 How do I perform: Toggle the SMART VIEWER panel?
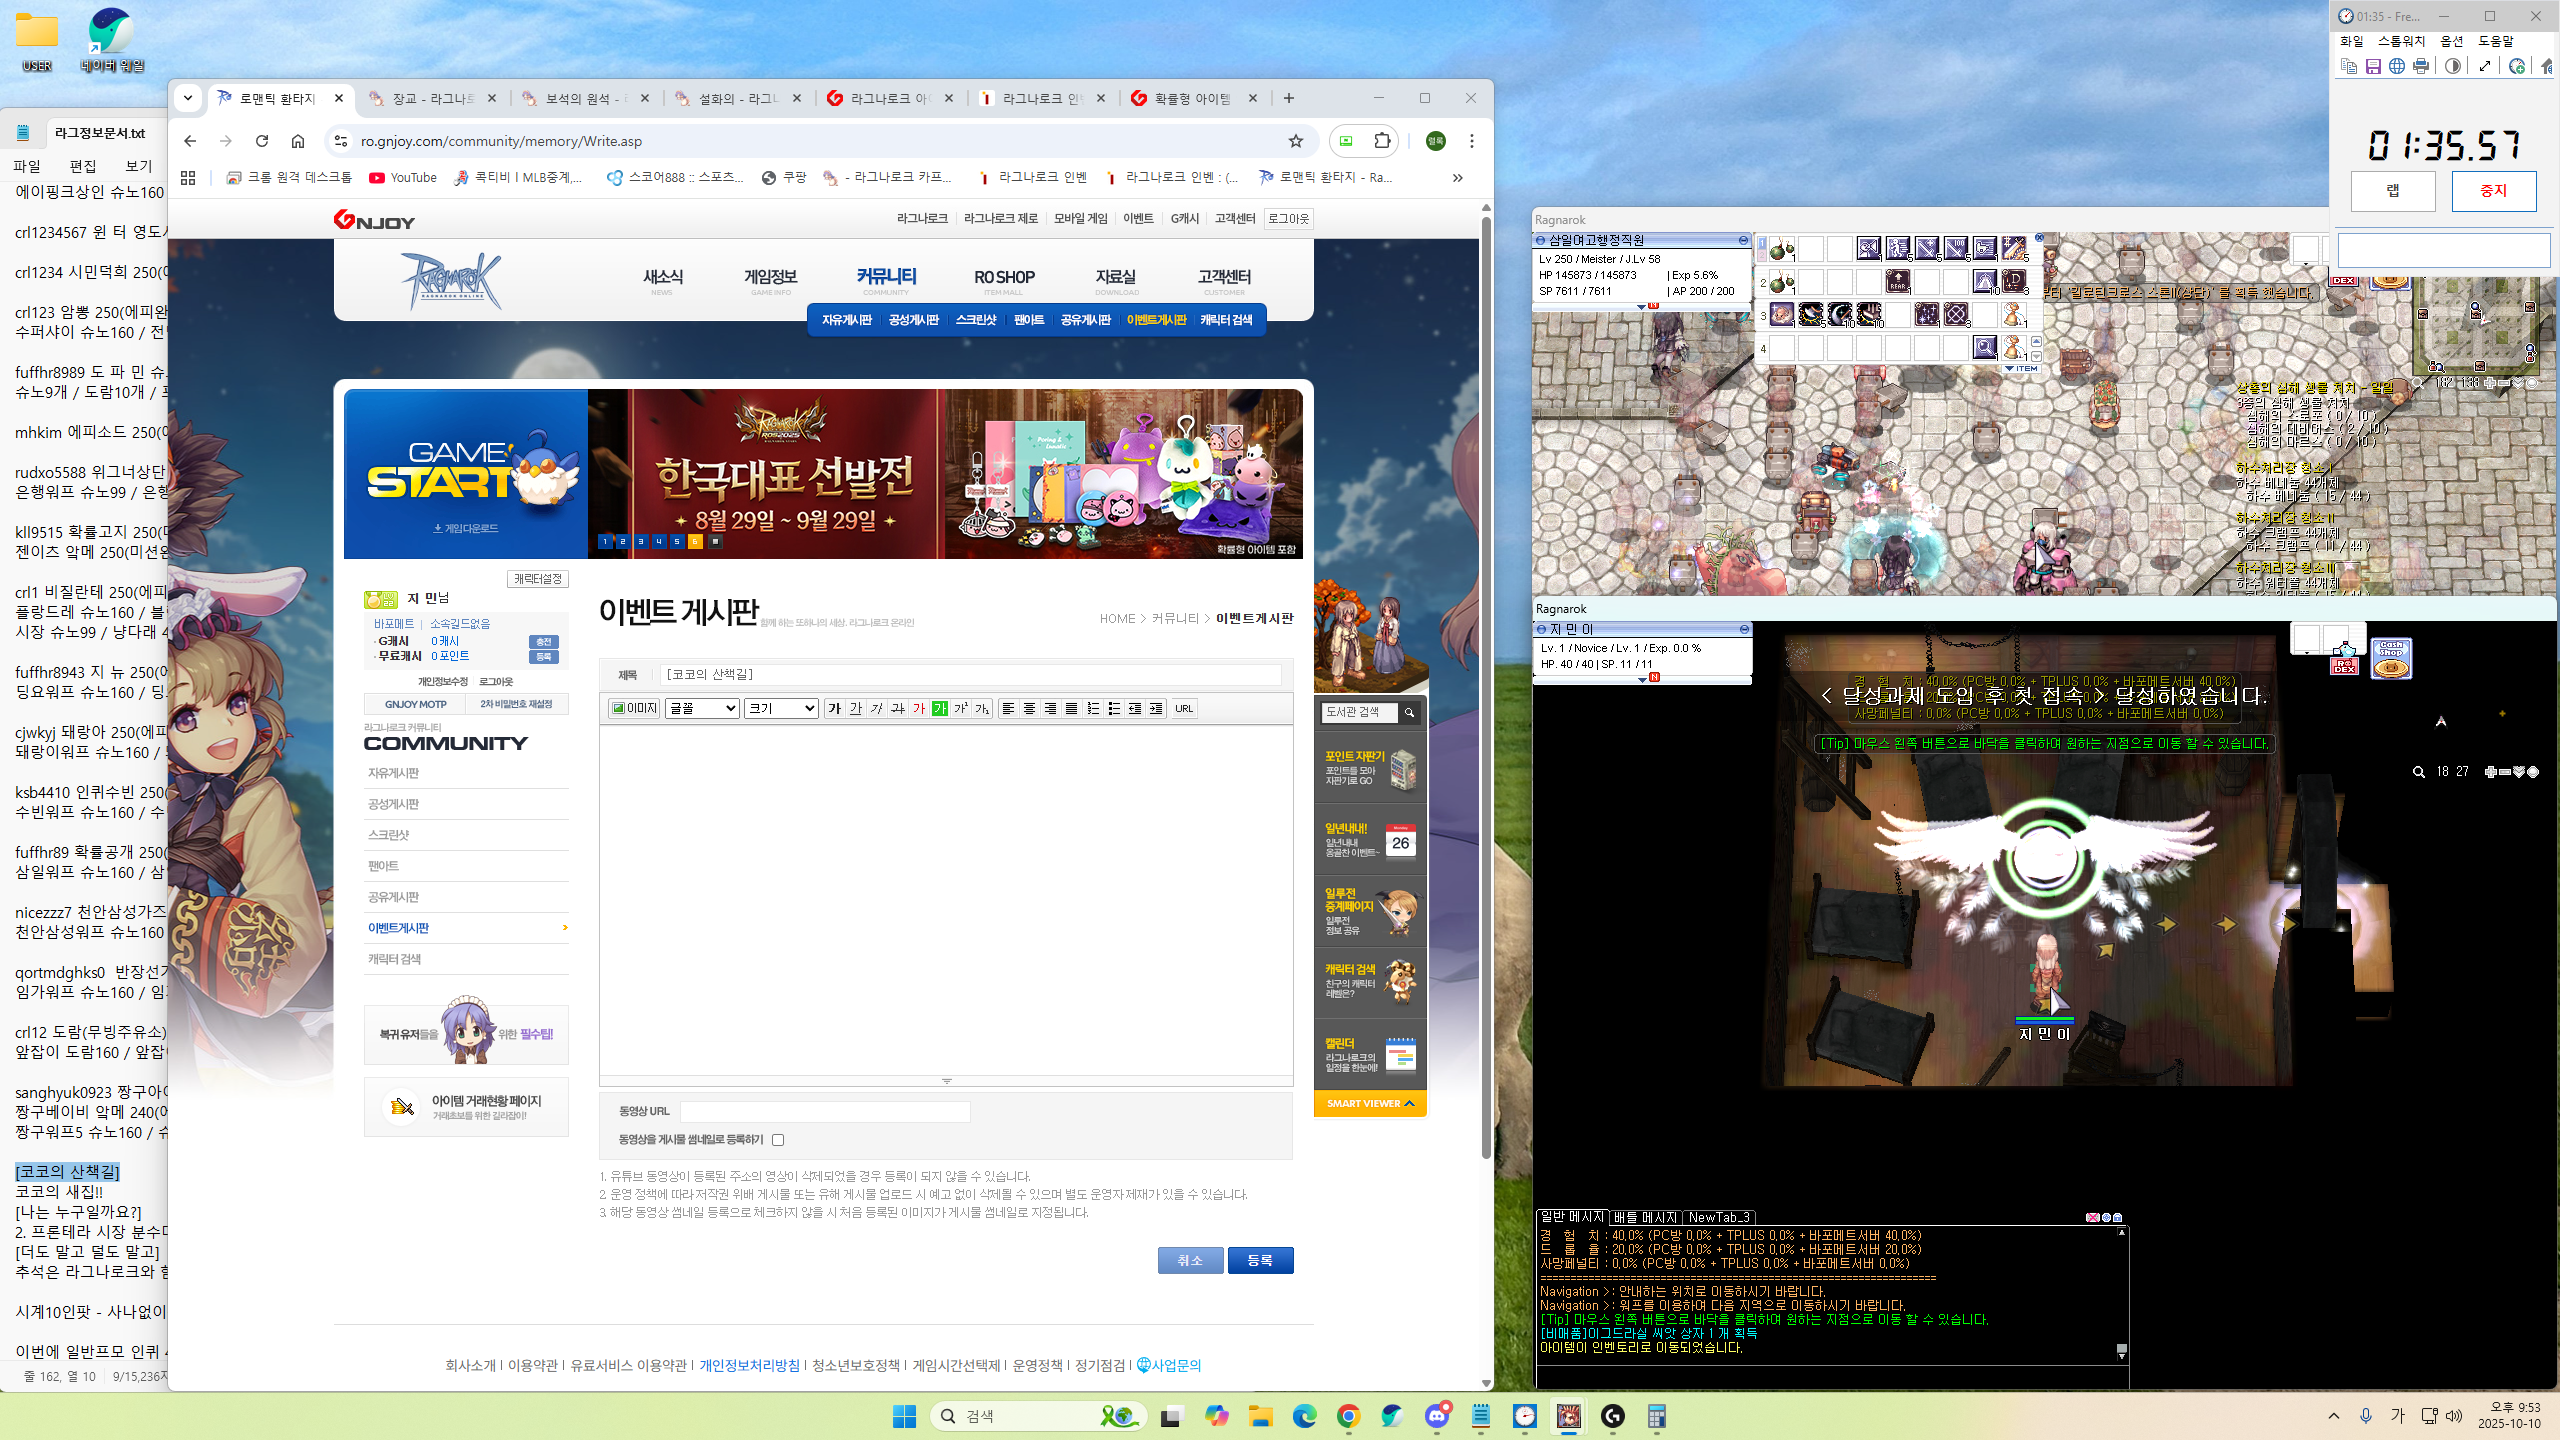pos(1370,1103)
